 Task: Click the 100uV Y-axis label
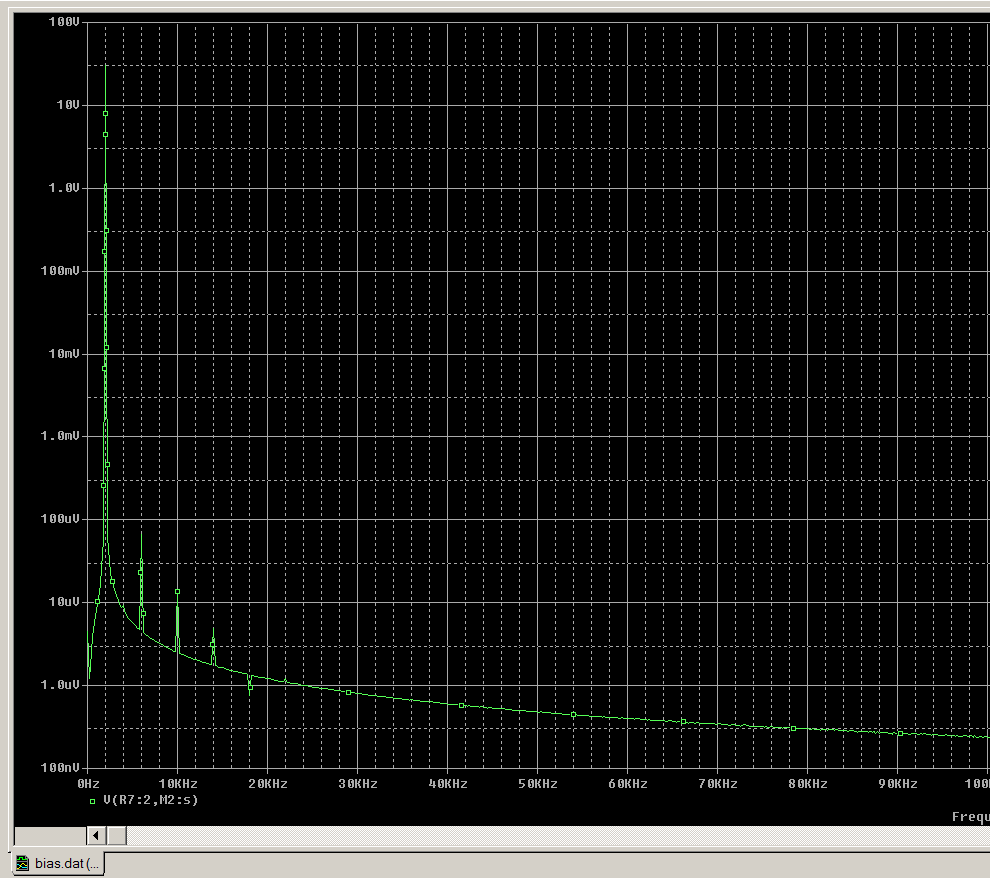click(61, 519)
